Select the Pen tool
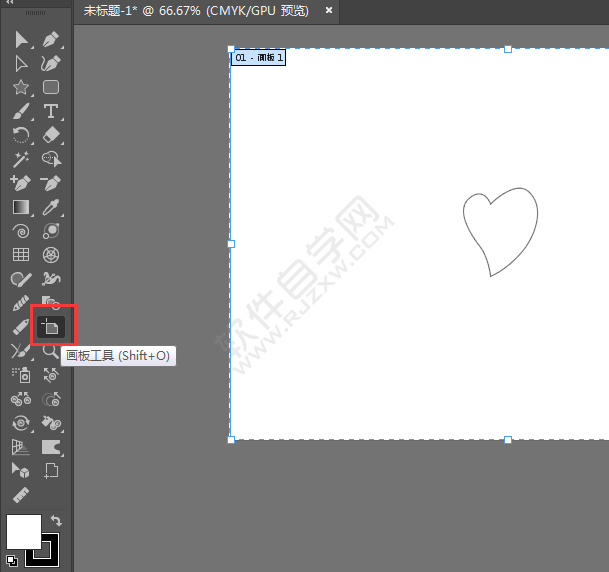 51,40
